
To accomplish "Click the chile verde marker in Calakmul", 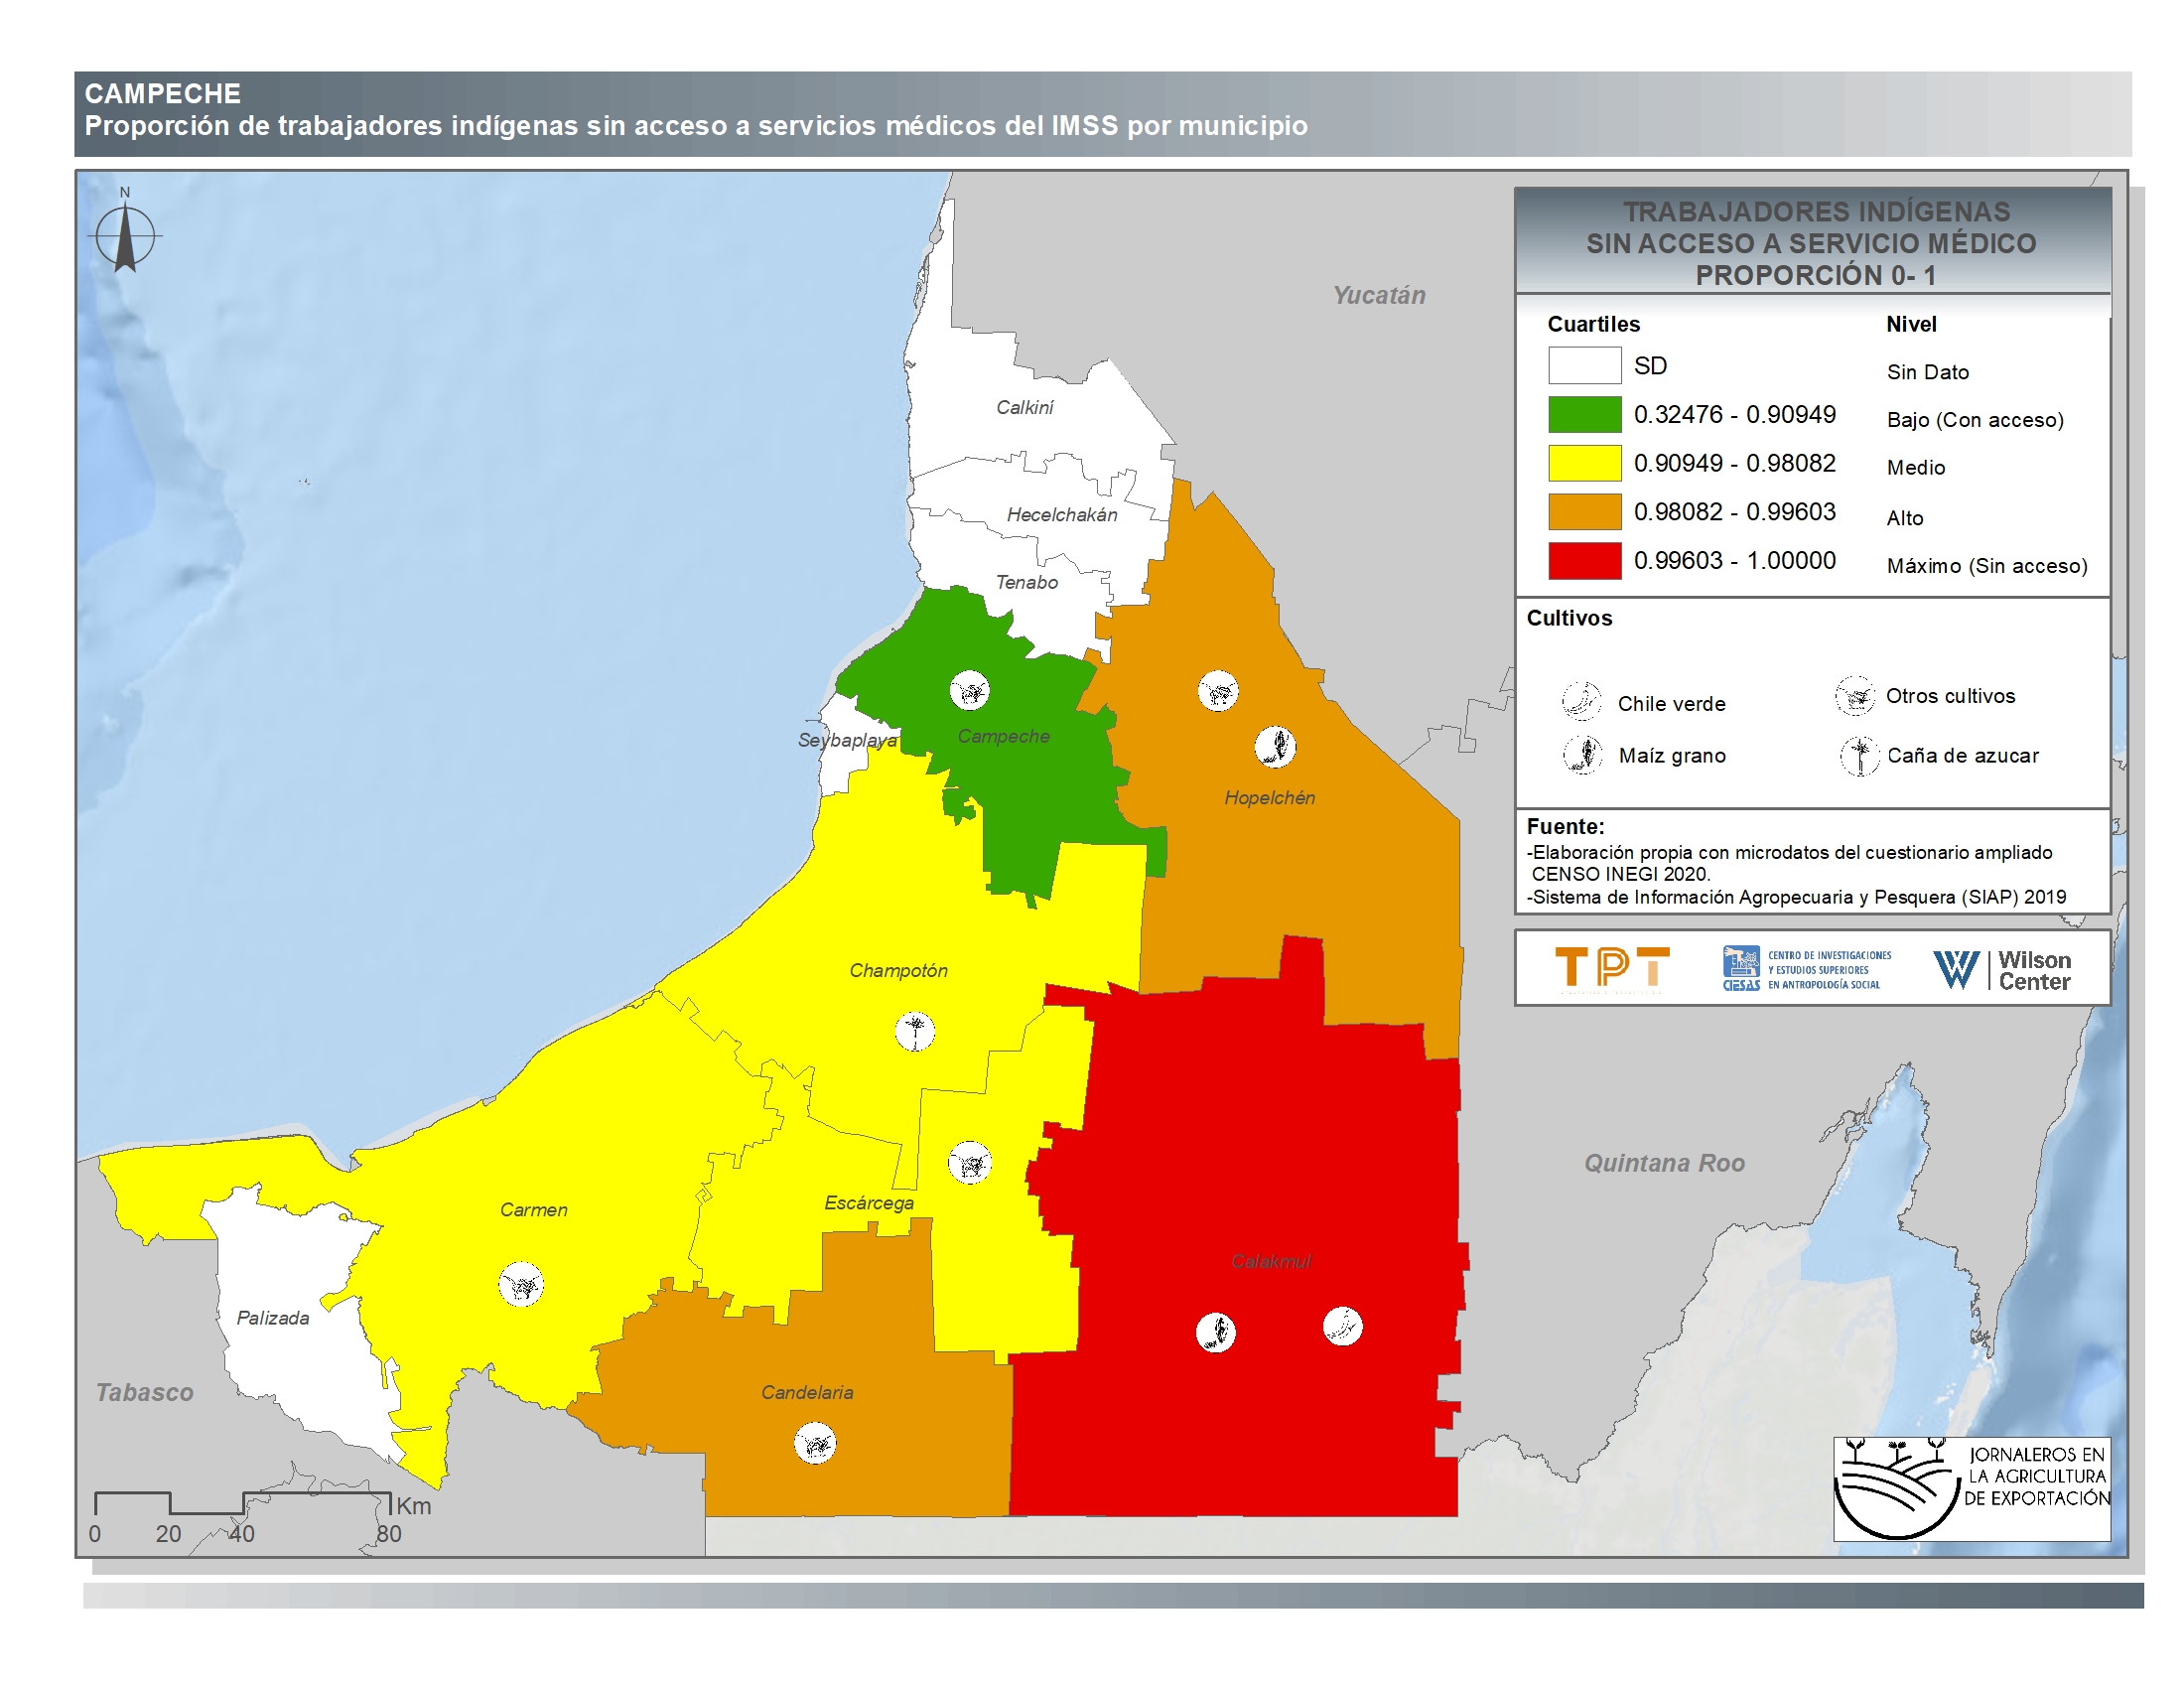I will coord(1342,1326).
